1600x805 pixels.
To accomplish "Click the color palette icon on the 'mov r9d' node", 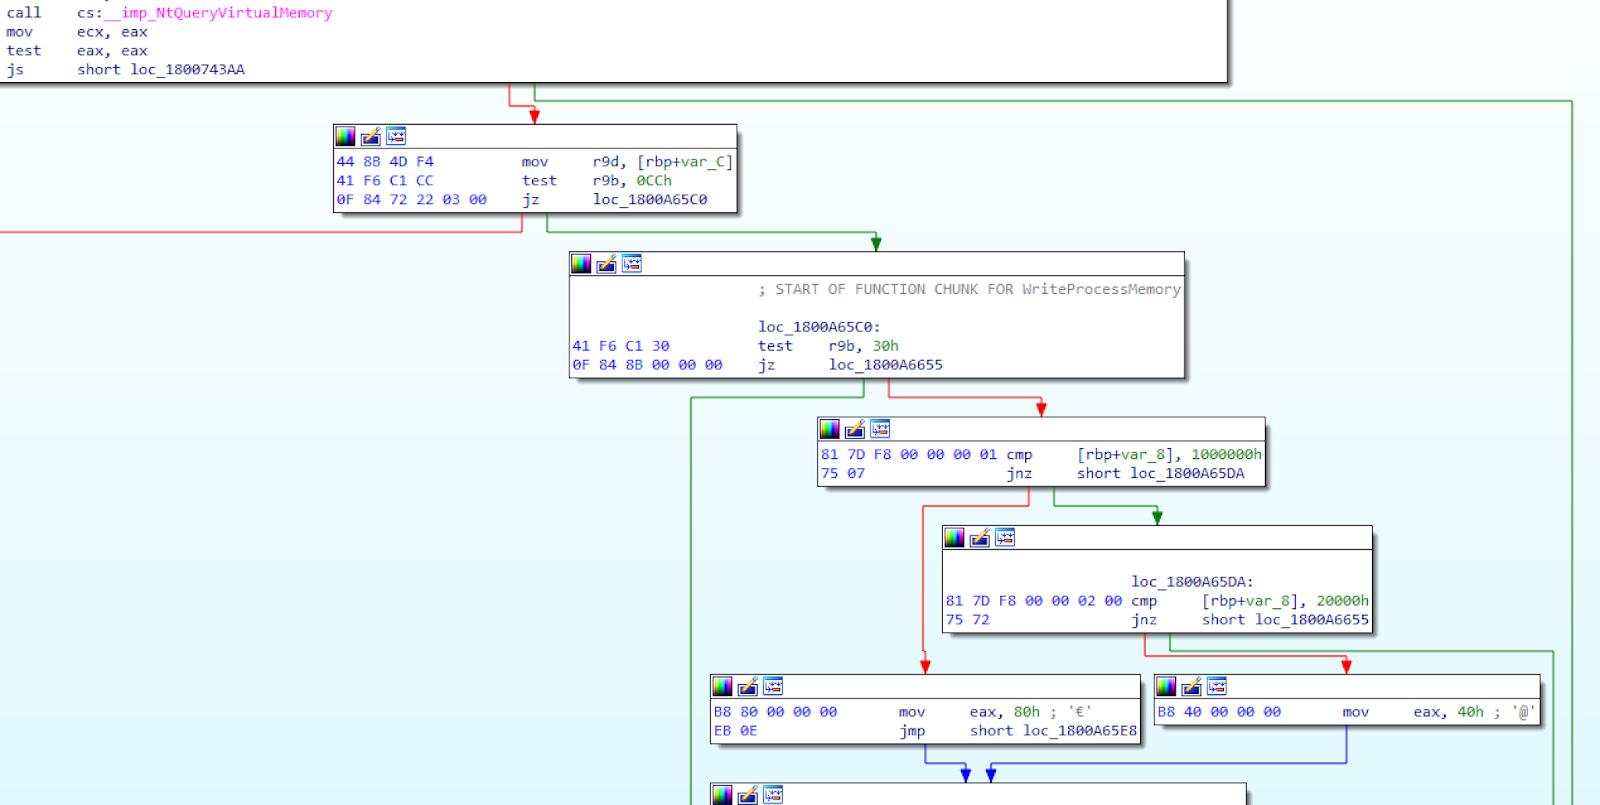I will (345, 136).
